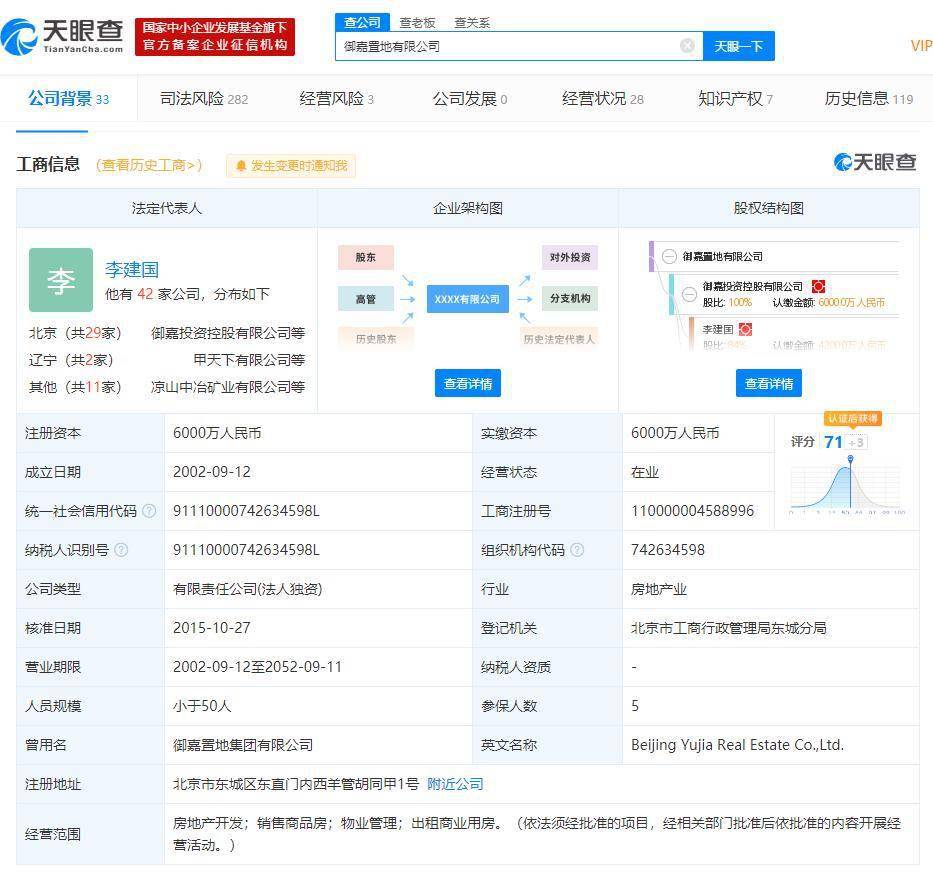Switch to the 查公司 search tab
933x876 pixels.
(362, 23)
